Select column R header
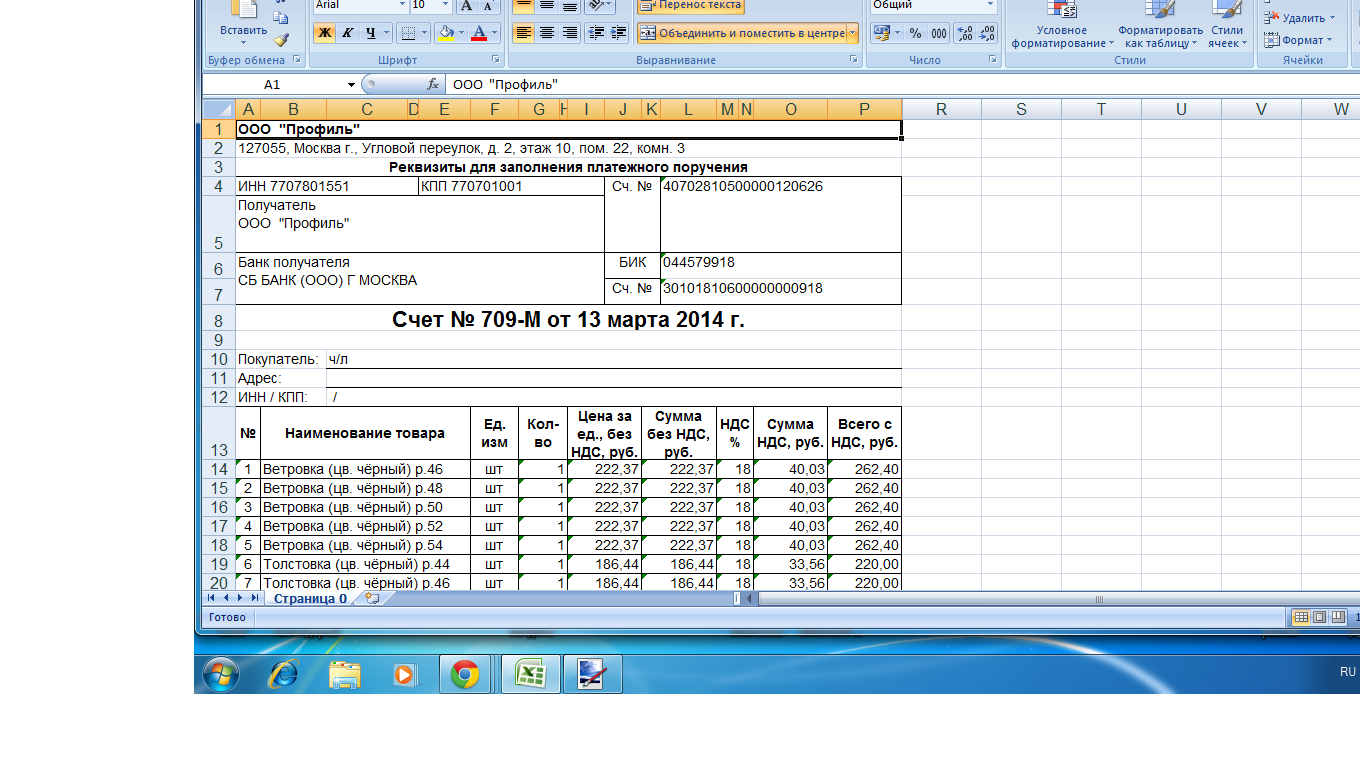The width and height of the screenshot is (1360, 768). [x=941, y=109]
